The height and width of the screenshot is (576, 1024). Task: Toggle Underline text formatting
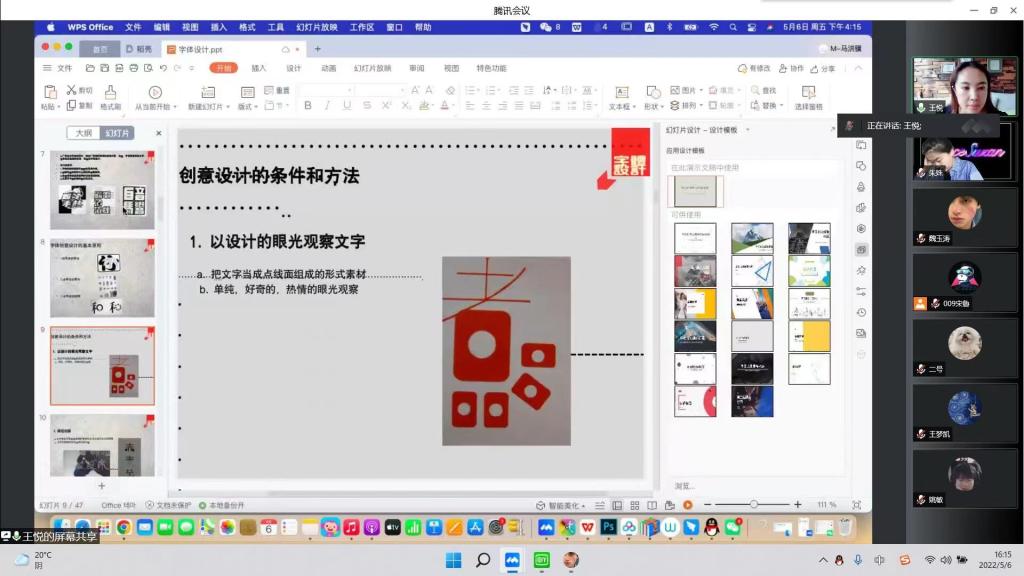pos(347,106)
